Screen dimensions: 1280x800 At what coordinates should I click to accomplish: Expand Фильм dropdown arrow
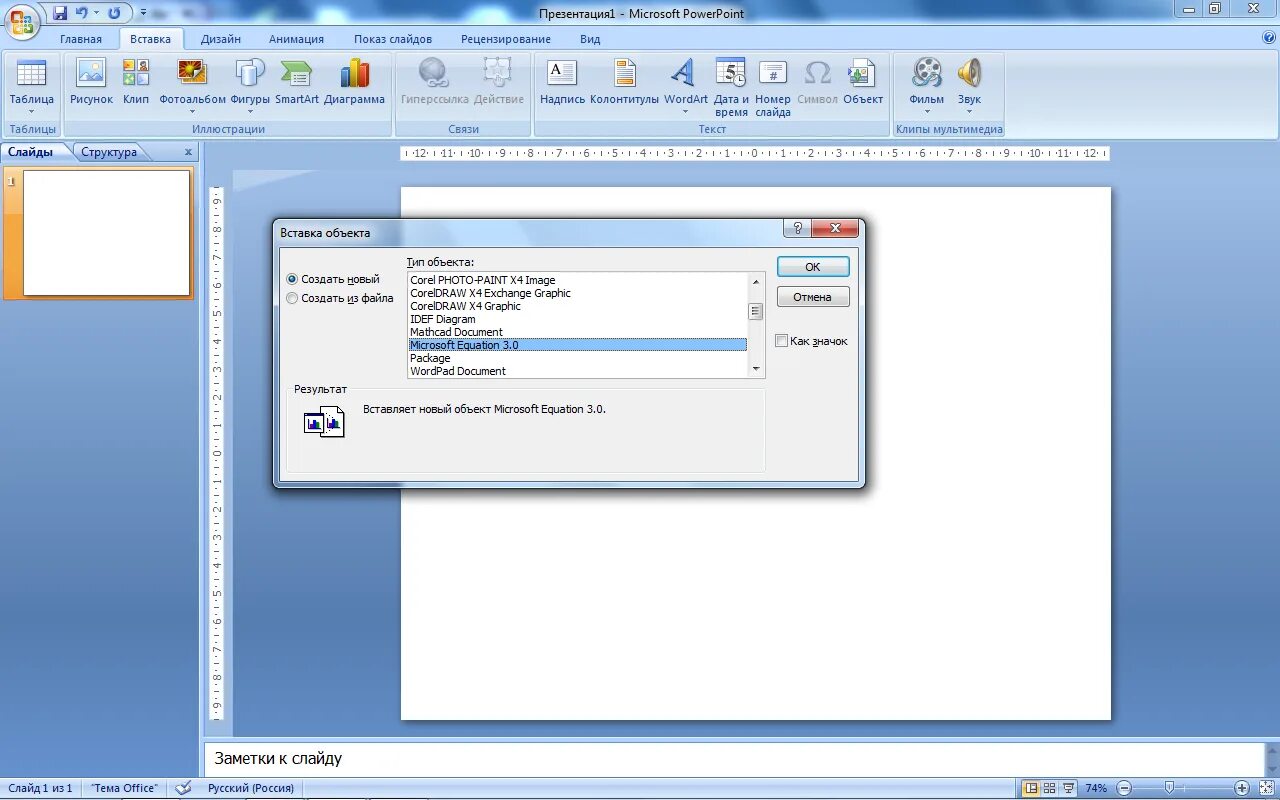point(927,112)
